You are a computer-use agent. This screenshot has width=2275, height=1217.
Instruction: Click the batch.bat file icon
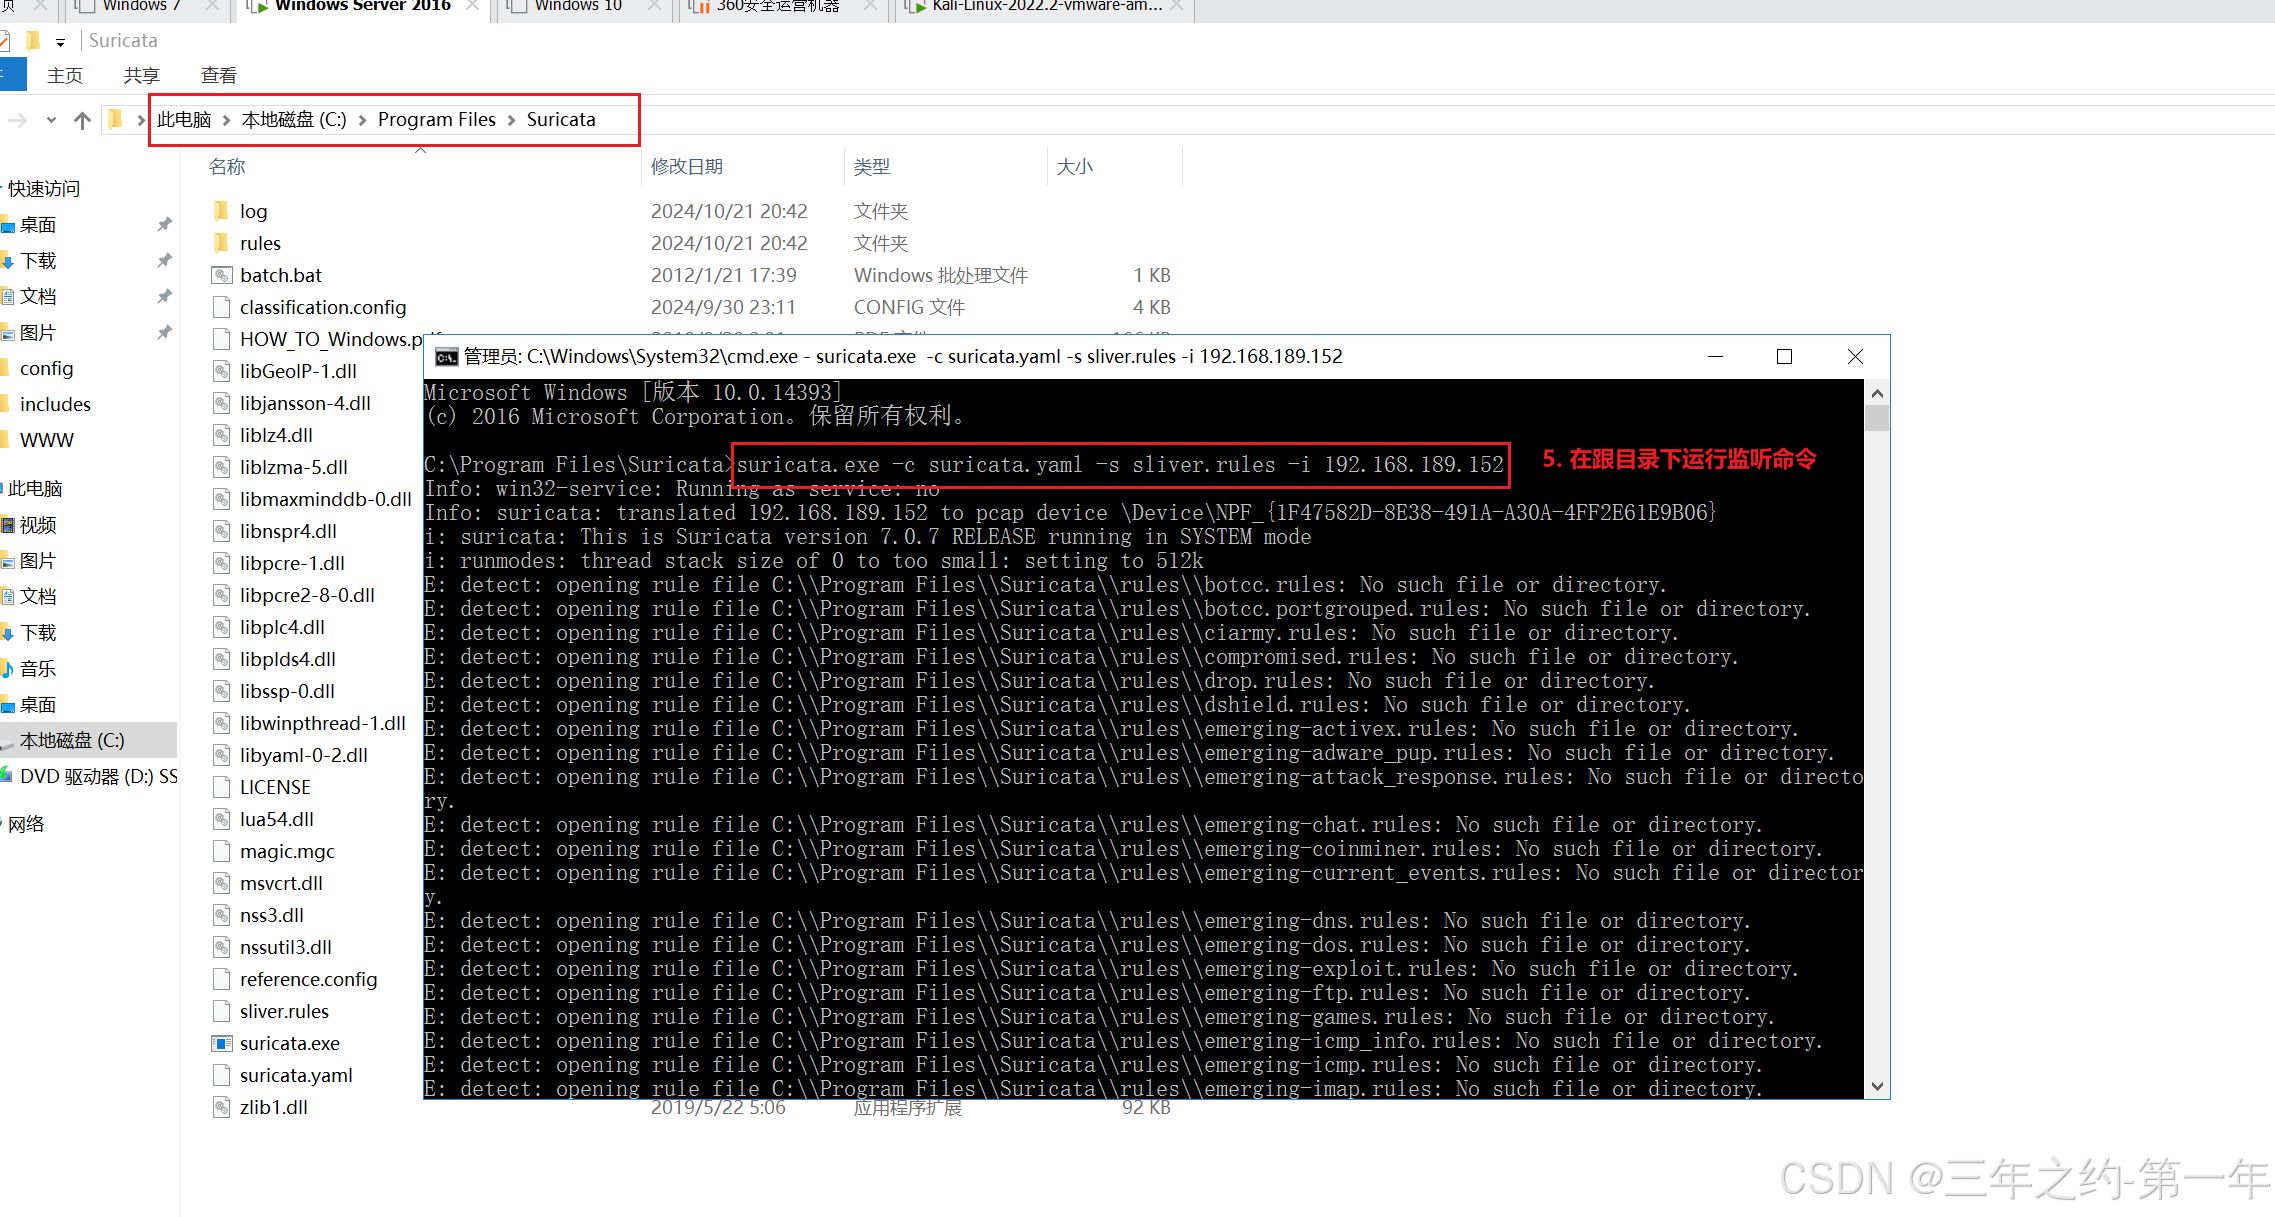(221, 275)
